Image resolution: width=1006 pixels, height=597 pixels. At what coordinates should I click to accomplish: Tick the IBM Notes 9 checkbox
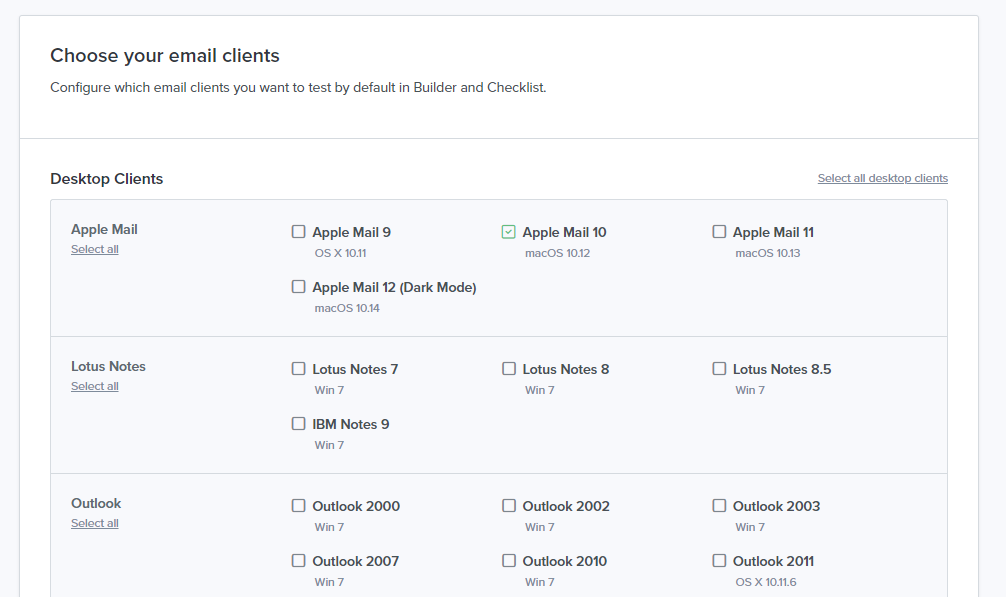click(x=298, y=424)
